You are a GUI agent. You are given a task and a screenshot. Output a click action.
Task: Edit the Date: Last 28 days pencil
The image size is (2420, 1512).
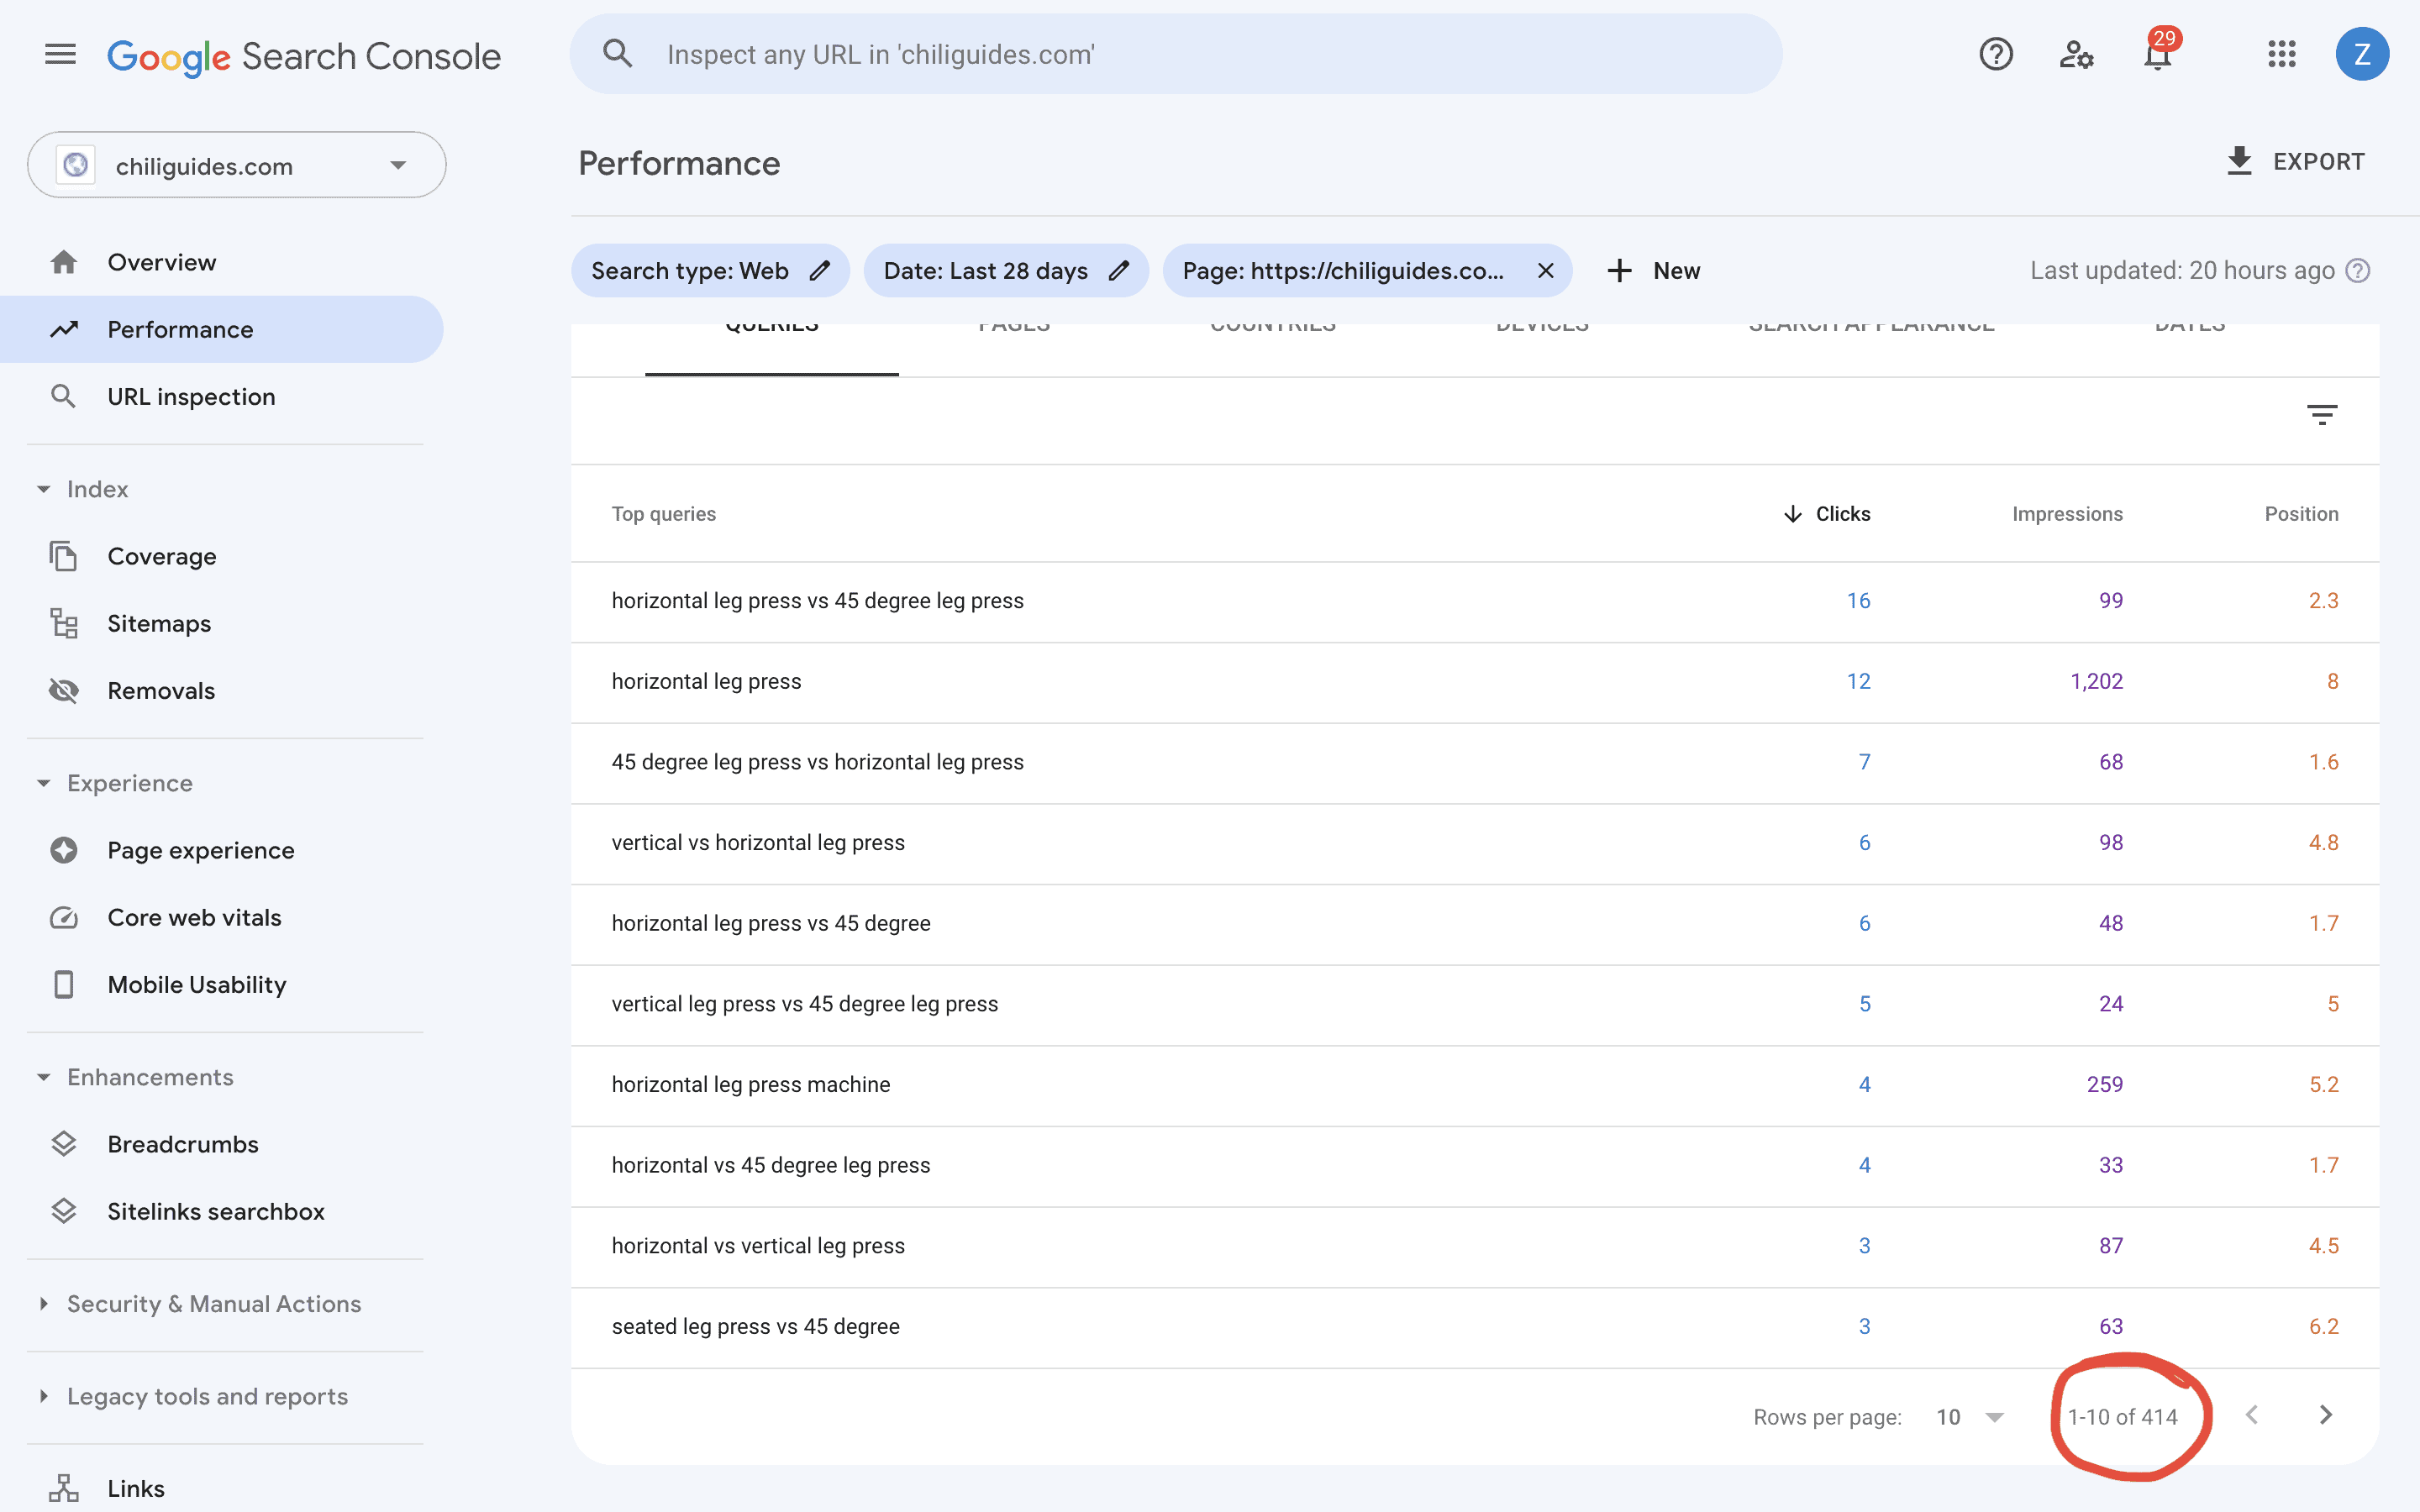click(x=1119, y=271)
